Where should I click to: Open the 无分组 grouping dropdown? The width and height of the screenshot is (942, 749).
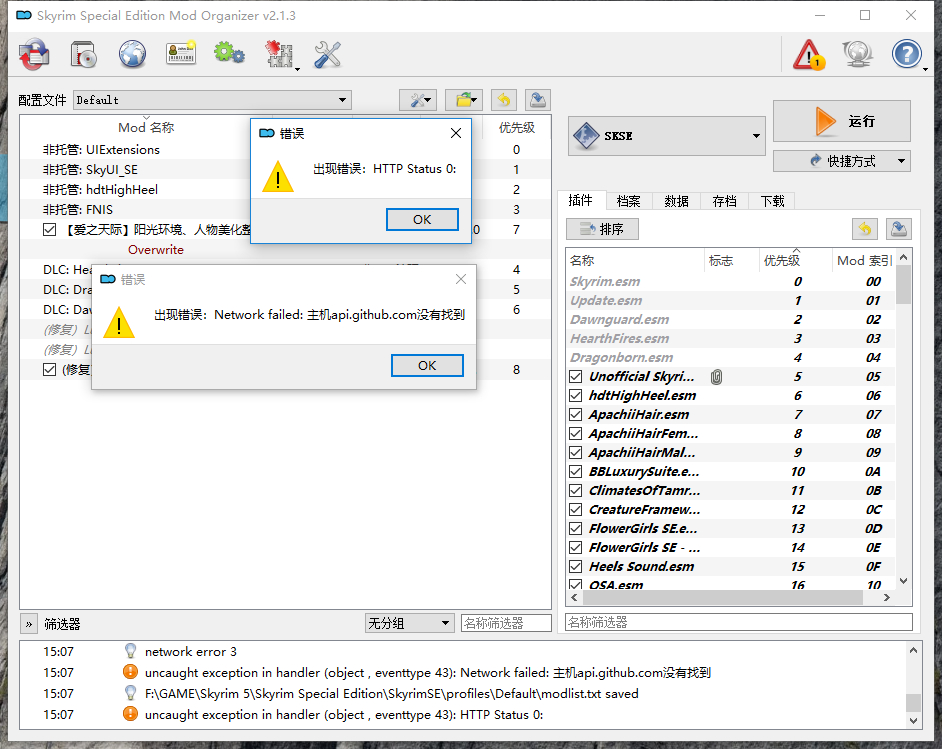pos(409,623)
